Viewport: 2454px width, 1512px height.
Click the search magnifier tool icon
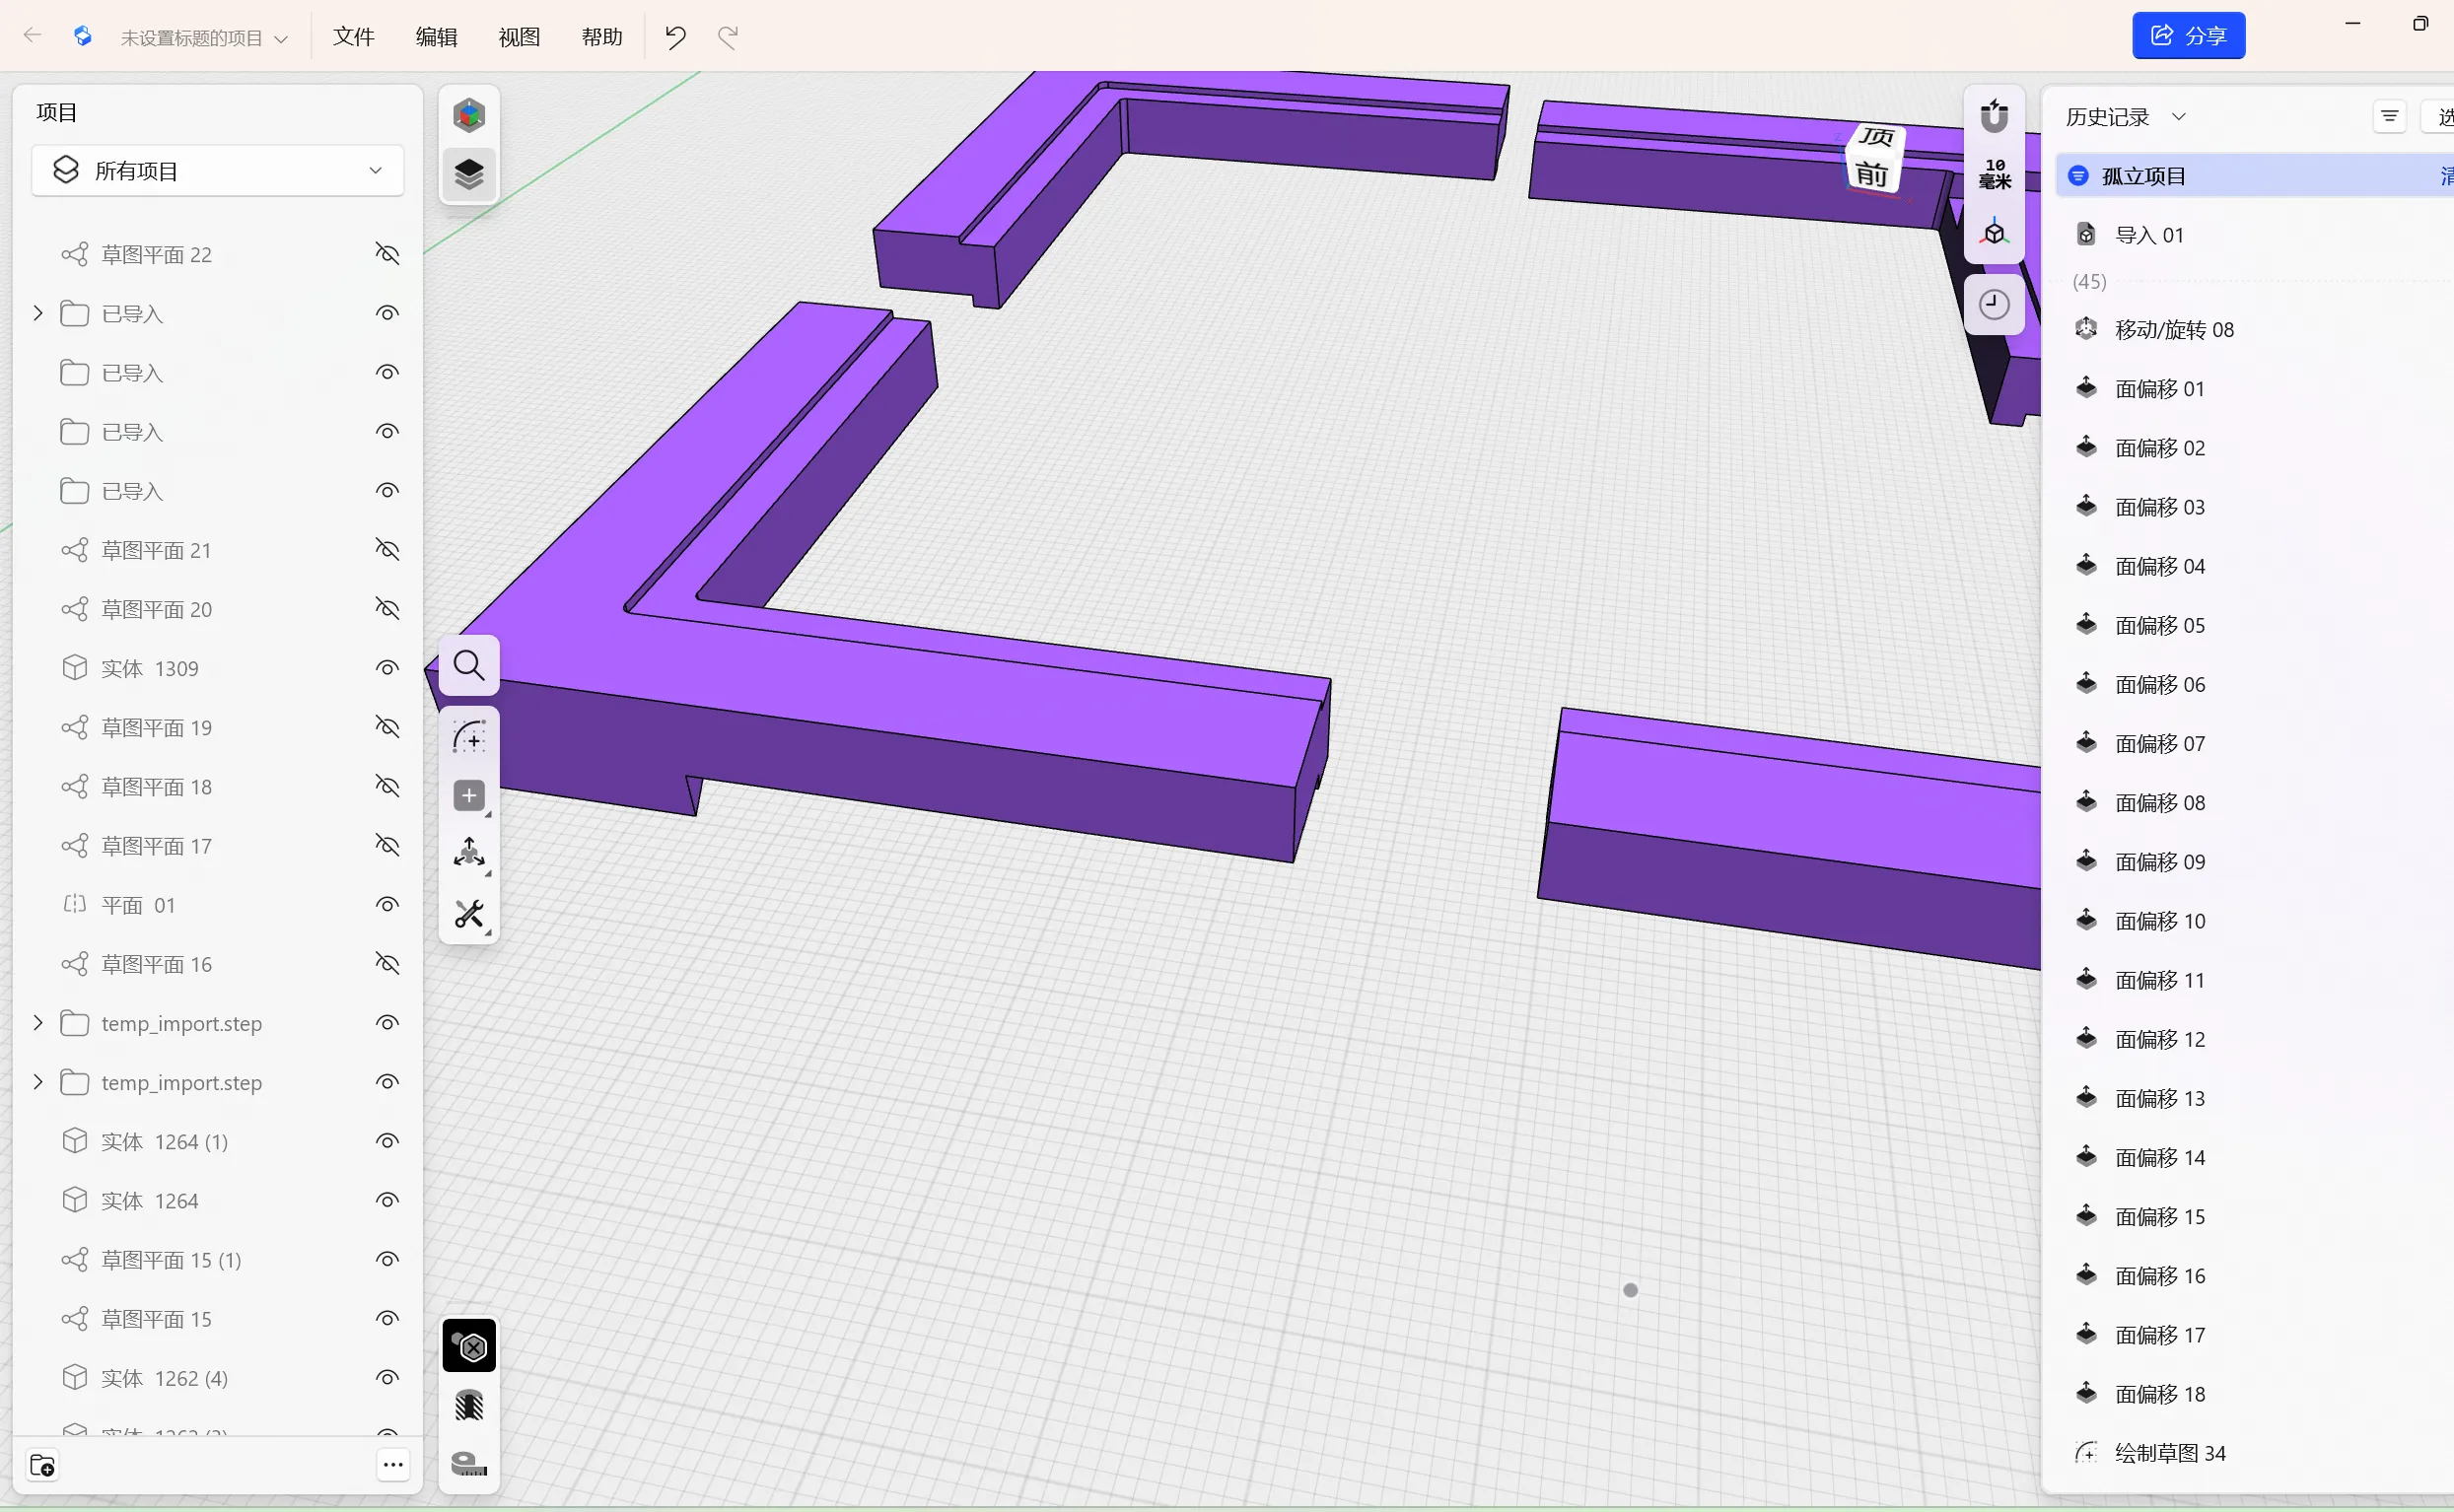point(468,666)
